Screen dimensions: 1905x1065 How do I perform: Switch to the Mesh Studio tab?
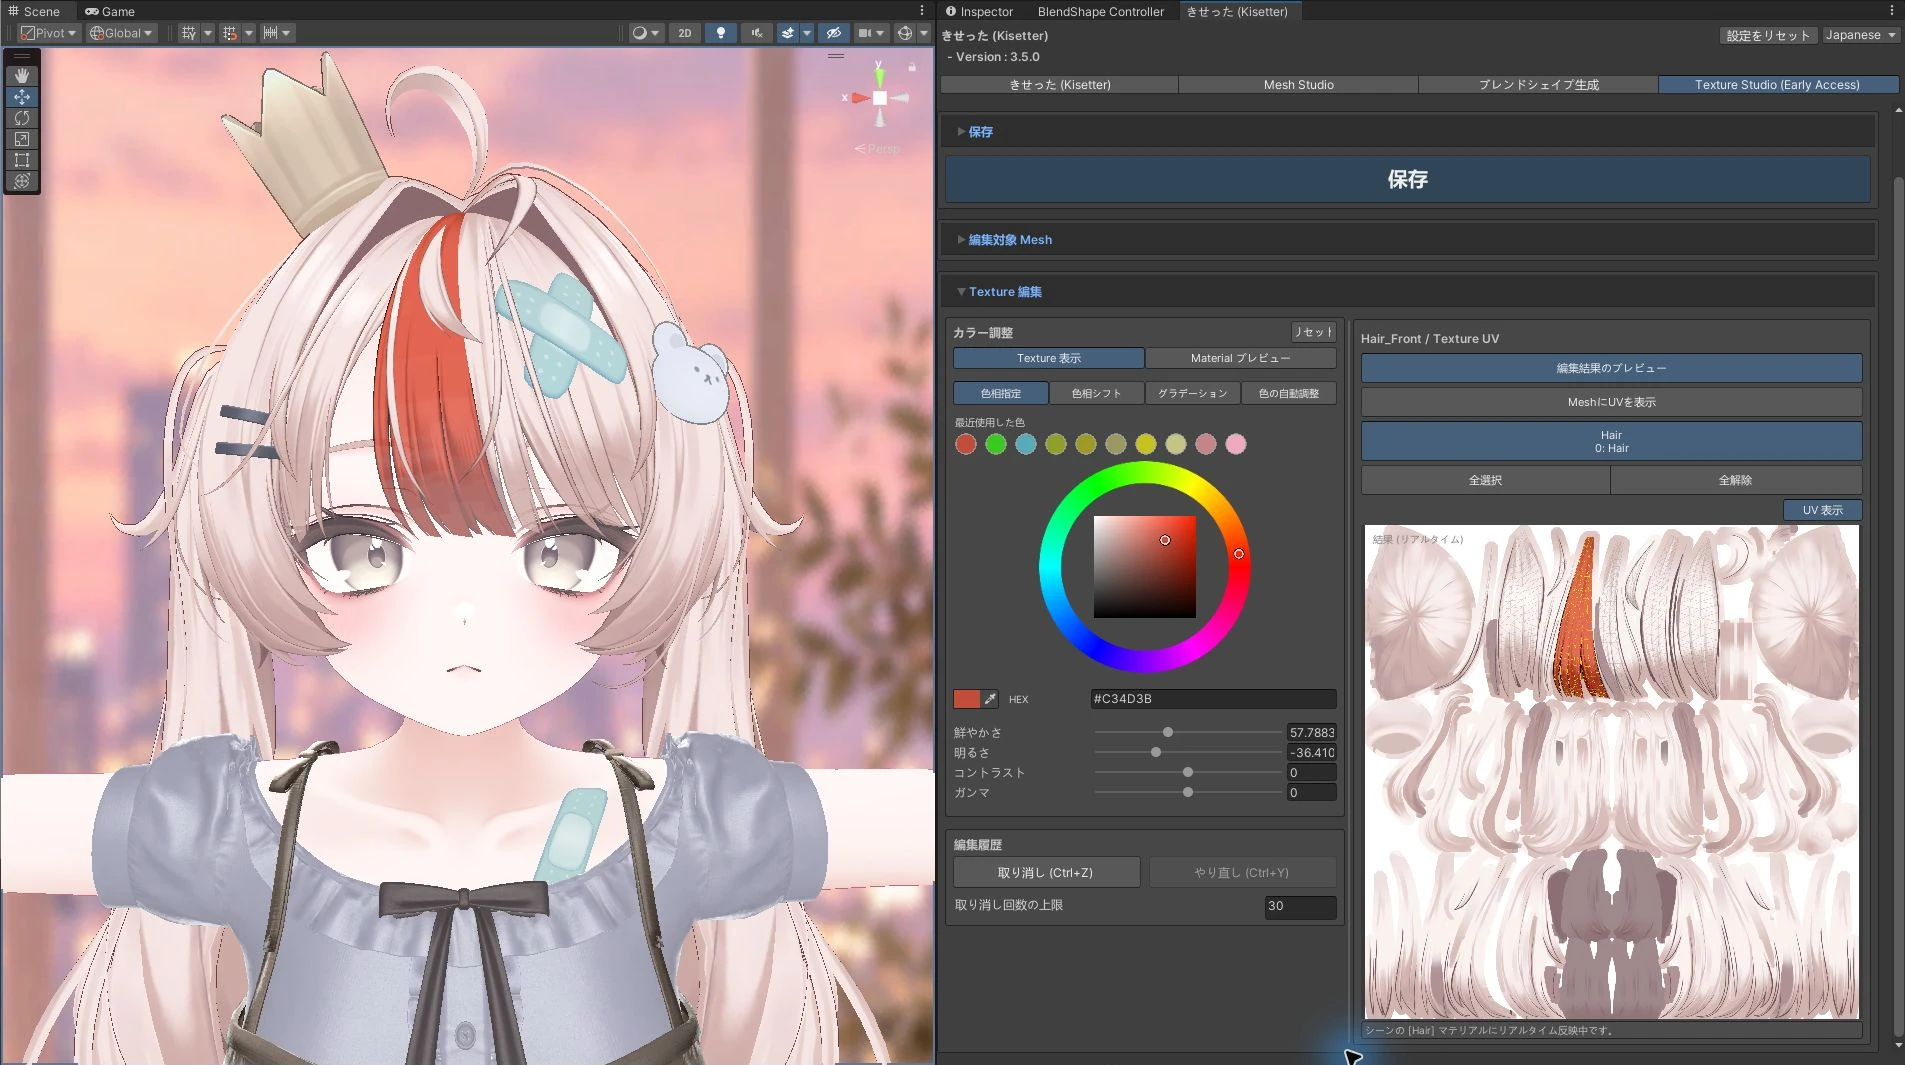click(1298, 85)
